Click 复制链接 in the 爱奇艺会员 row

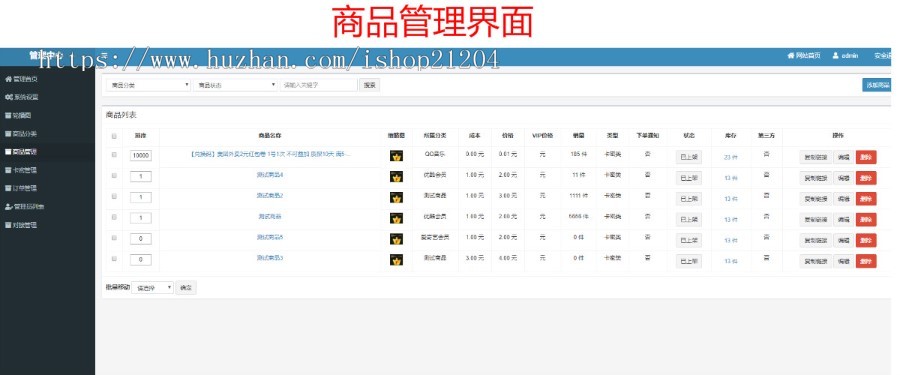coord(815,241)
